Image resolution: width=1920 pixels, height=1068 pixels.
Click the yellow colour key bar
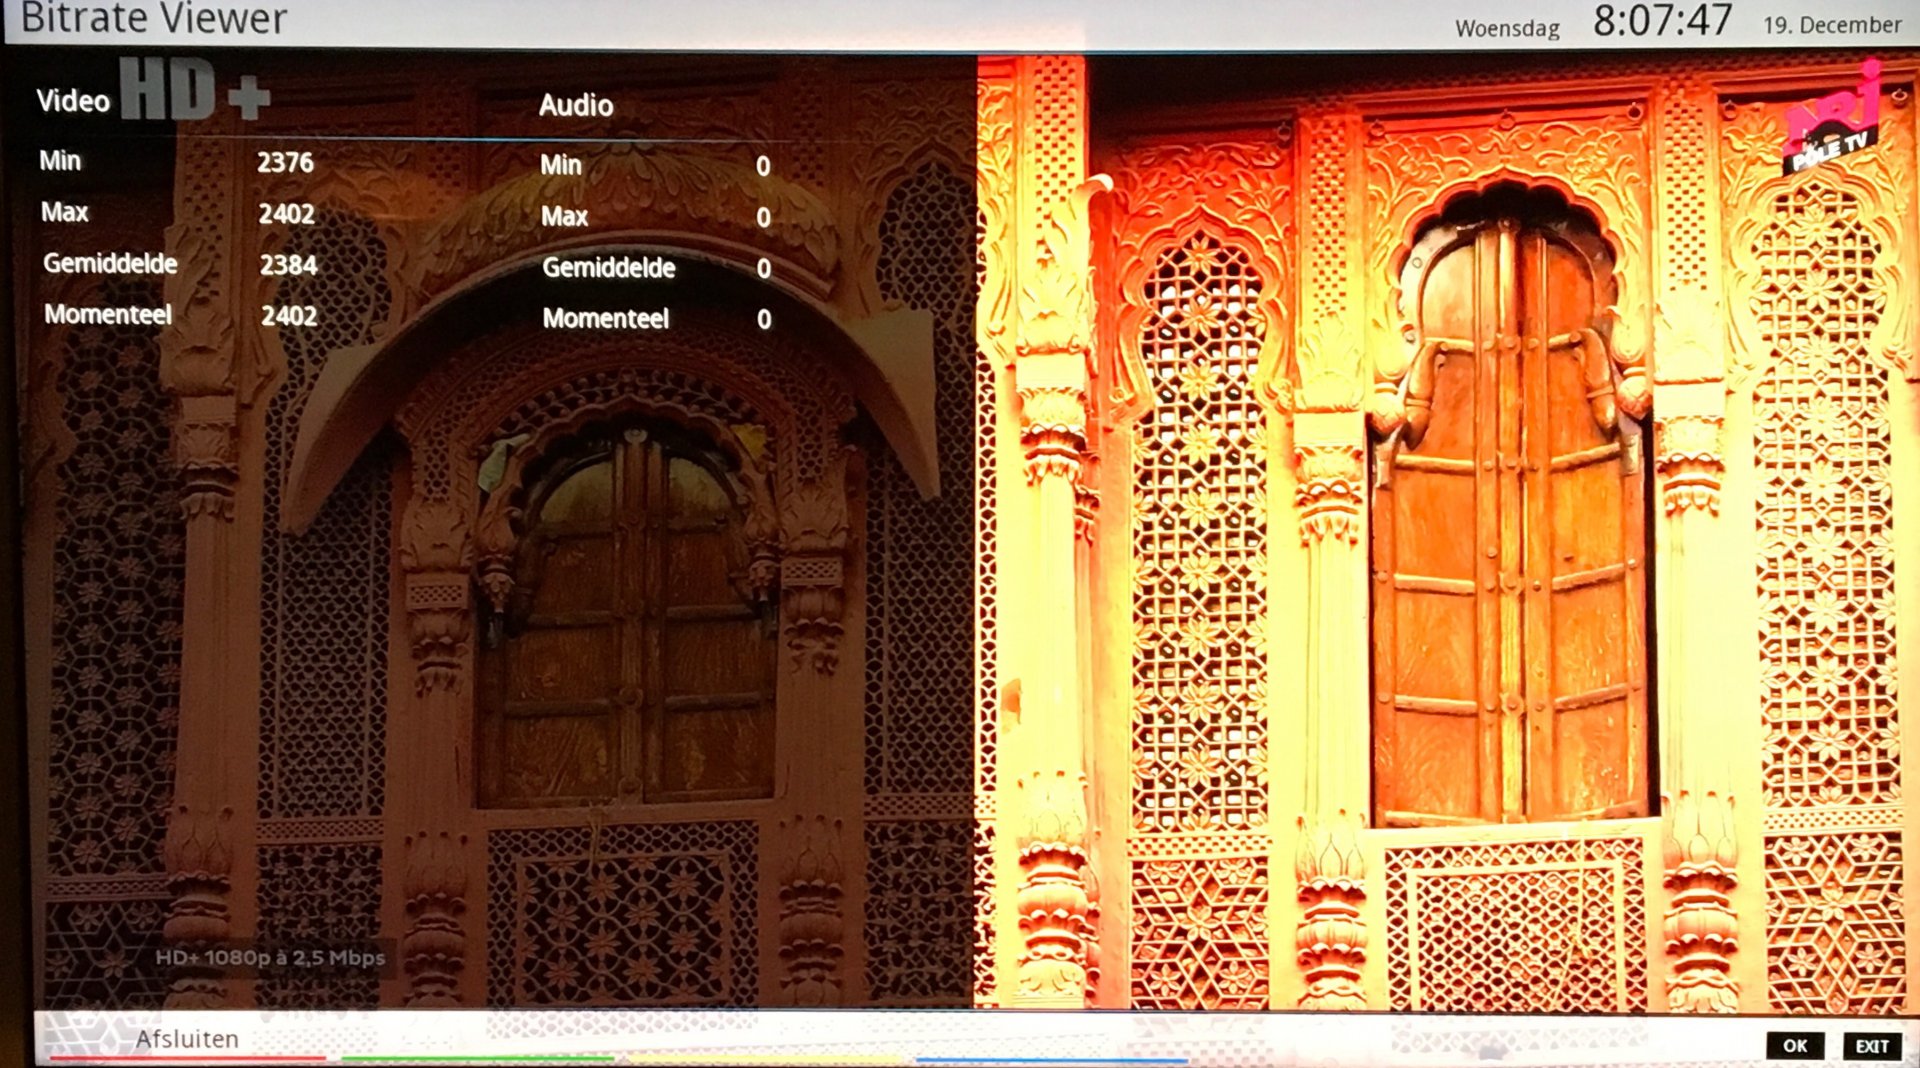[765, 1058]
